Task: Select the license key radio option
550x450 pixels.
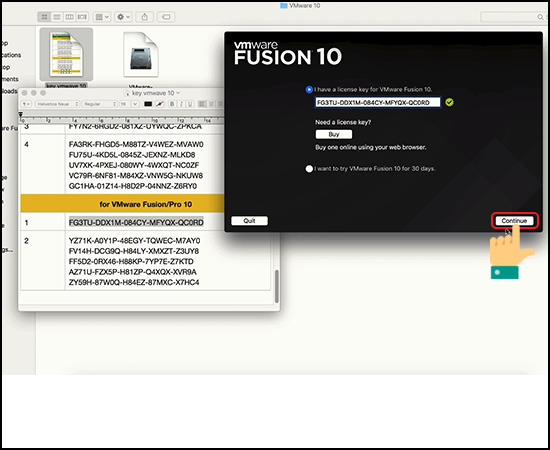Action: pos(309,90)
